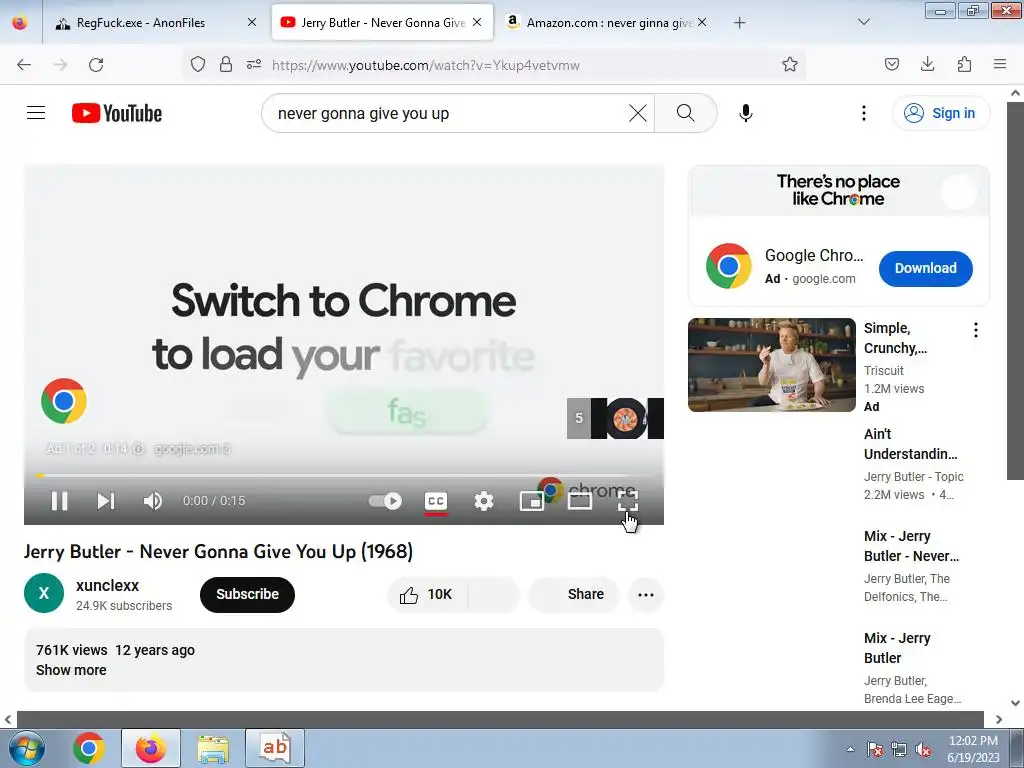List all tabs dropdown arrow
This screenshot has width=1024, height=768.
(x=863, y=22)
